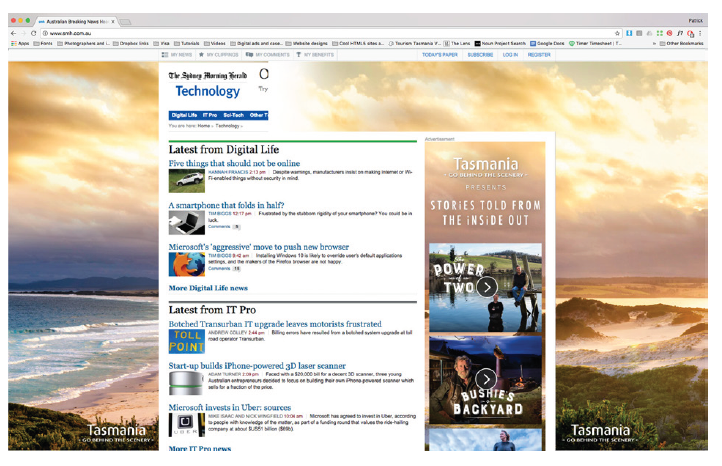
Task: Click the TOLL POINT thumbnail
Action: tap(186, 341)
